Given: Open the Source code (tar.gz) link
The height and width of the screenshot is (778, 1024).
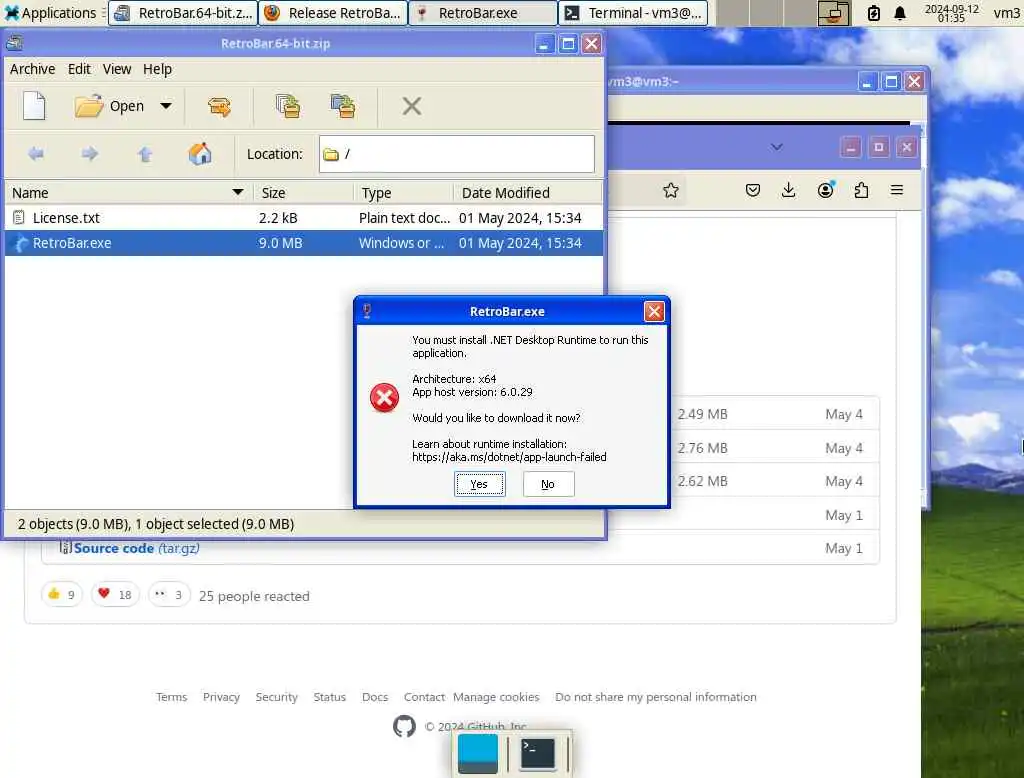Looking at the screenshot, I should 136,548.
